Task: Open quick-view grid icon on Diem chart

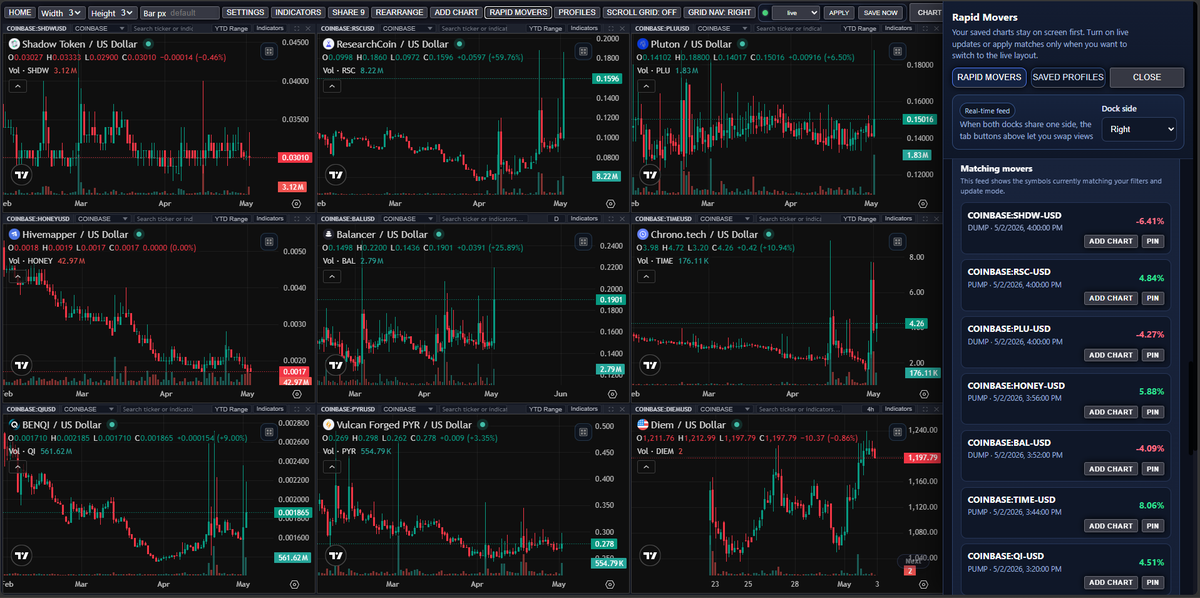Action: coord(896,431)
